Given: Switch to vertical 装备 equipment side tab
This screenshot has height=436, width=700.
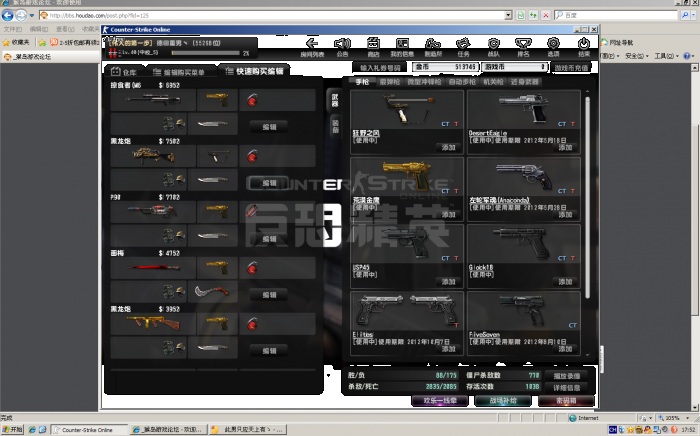Looking at the screenshot, I should tap(335, 126).
